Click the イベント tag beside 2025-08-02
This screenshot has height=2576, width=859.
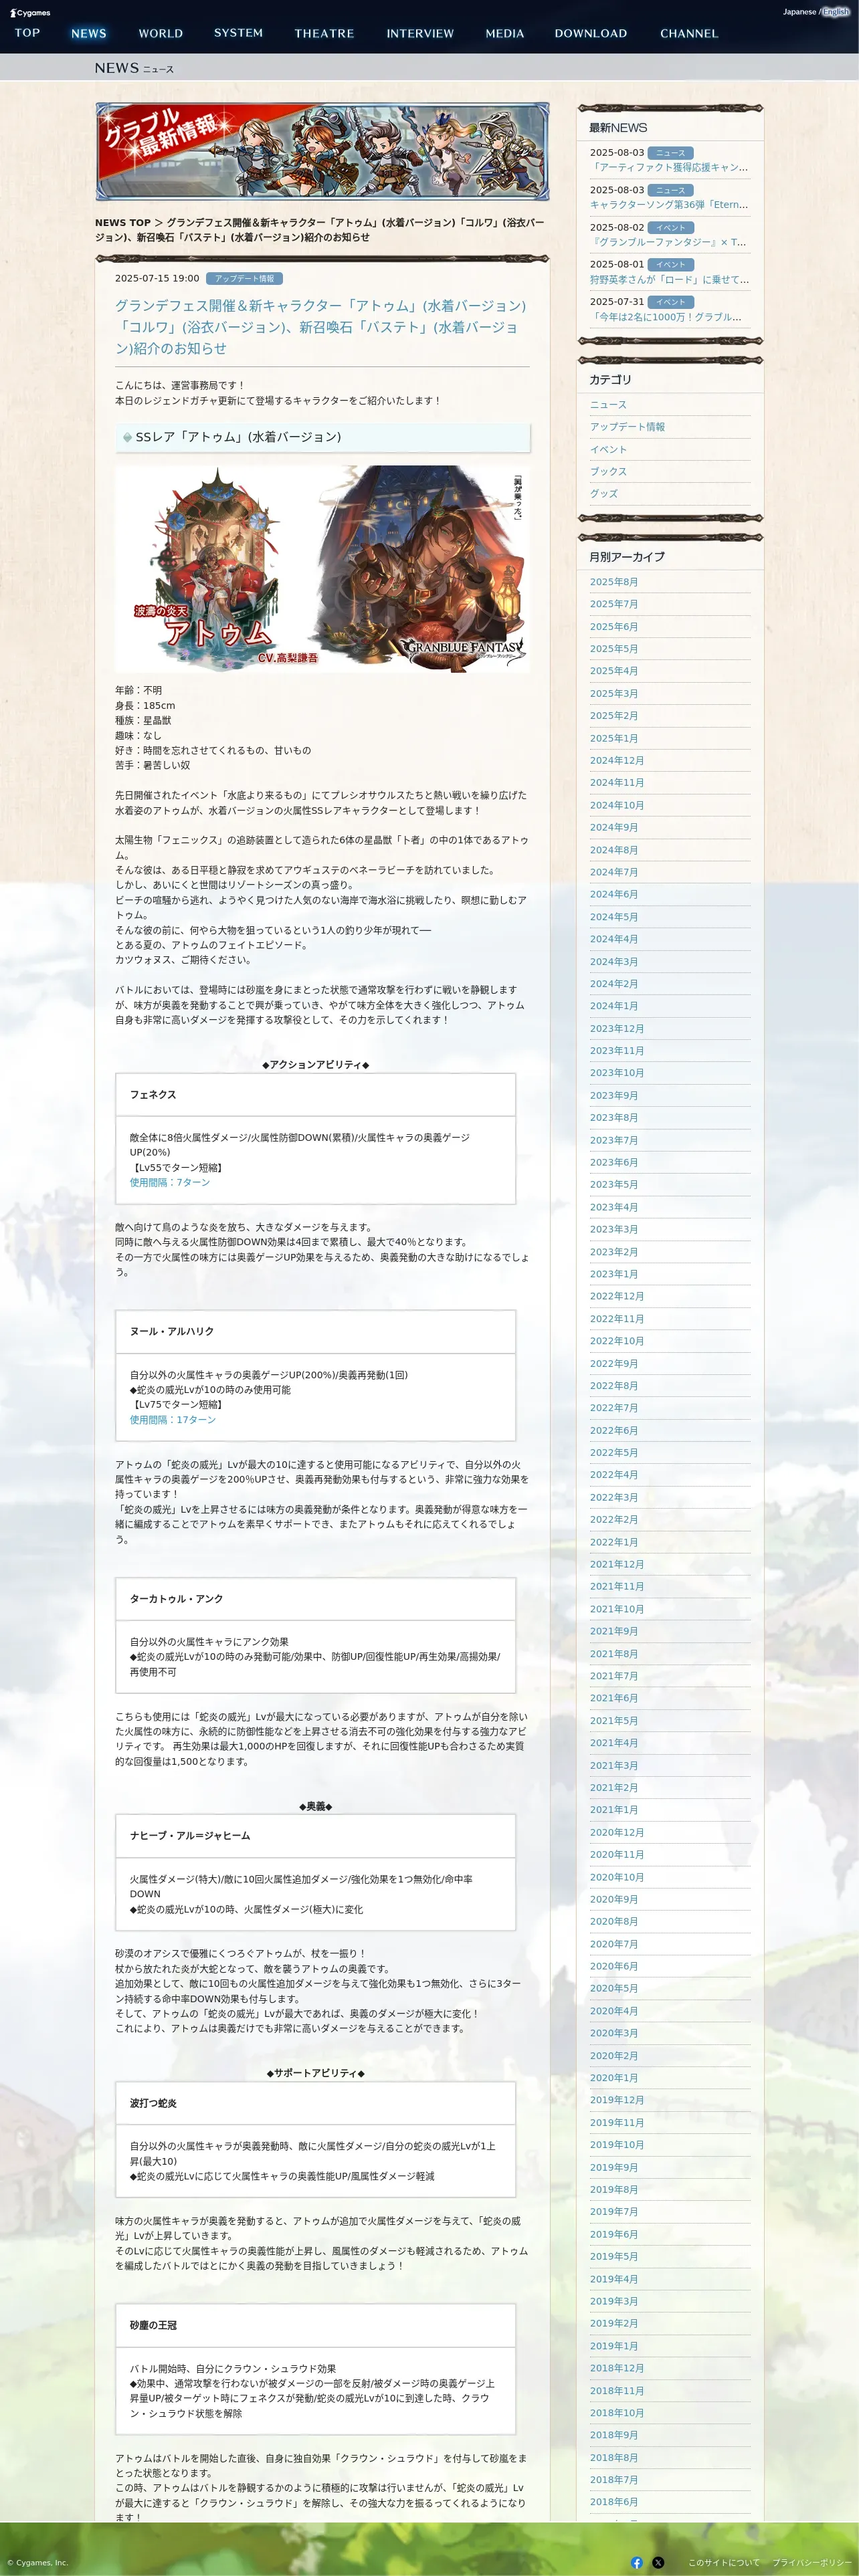(x=670, y=228)
